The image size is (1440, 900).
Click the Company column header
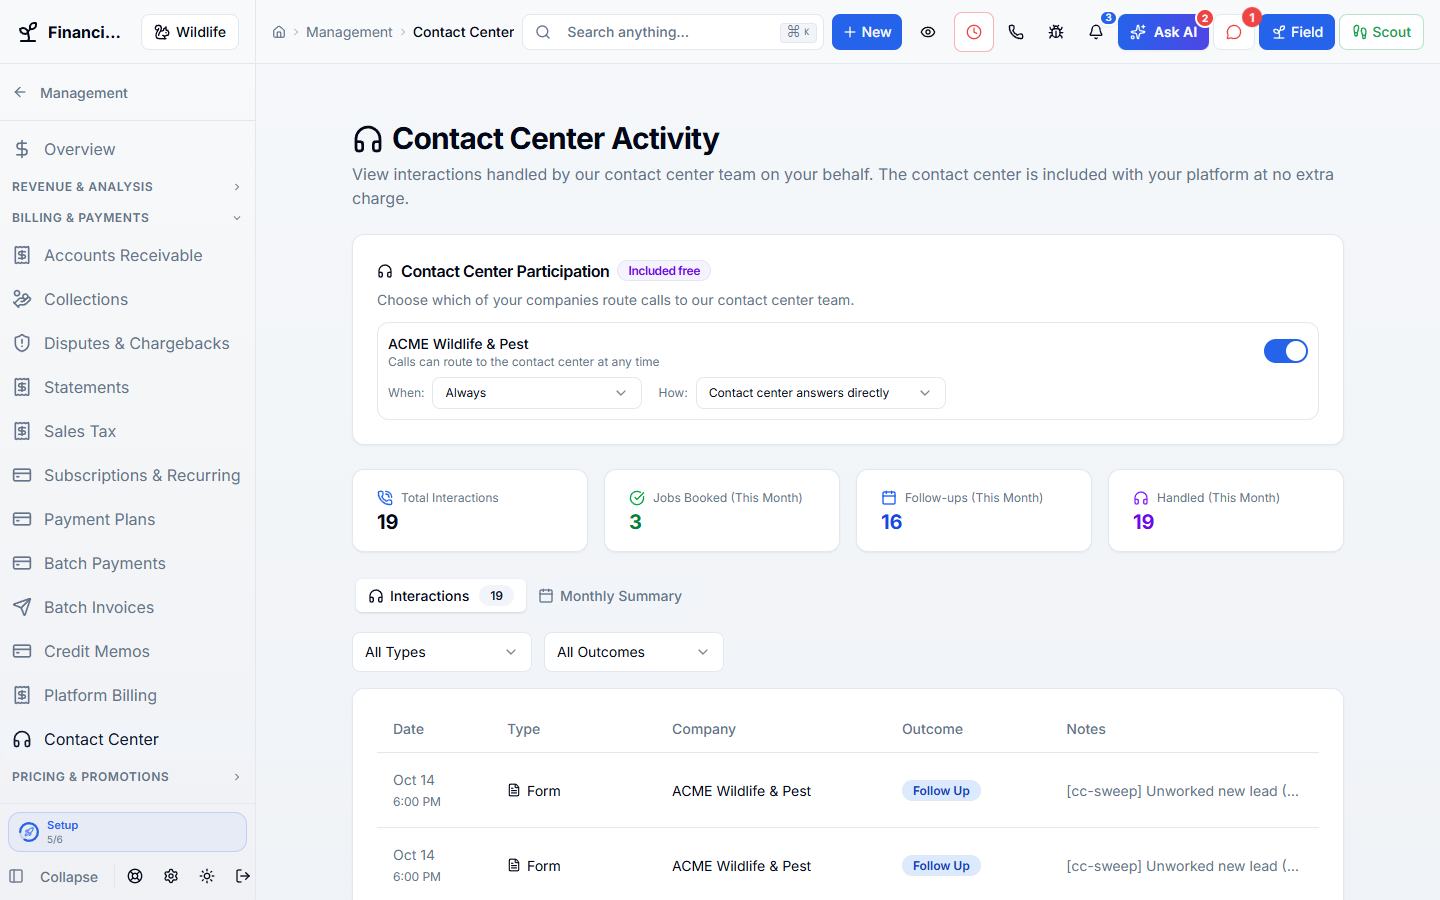tap(704, 729)
